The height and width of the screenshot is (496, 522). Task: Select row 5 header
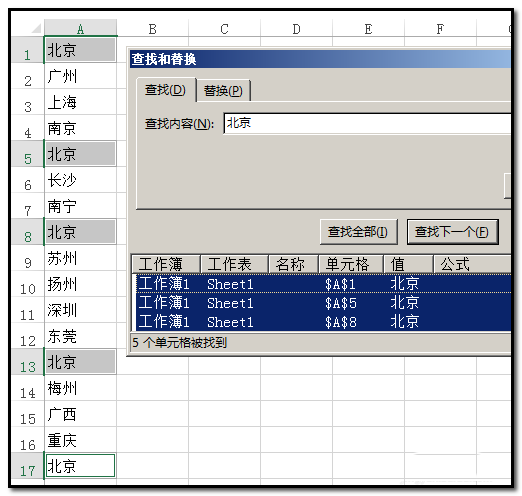28,154
